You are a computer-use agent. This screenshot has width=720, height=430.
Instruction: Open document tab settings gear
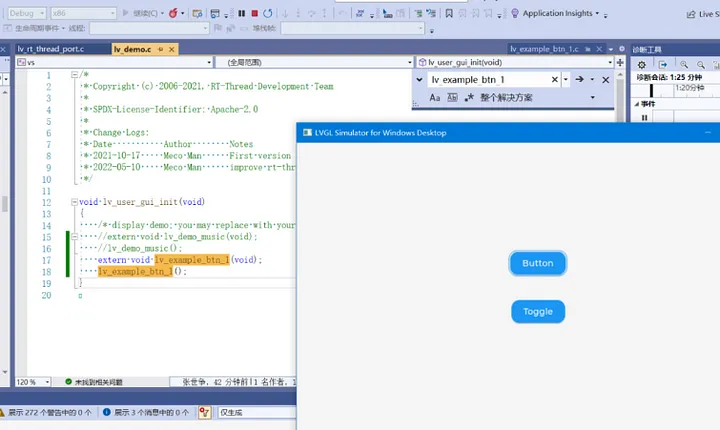622,49
